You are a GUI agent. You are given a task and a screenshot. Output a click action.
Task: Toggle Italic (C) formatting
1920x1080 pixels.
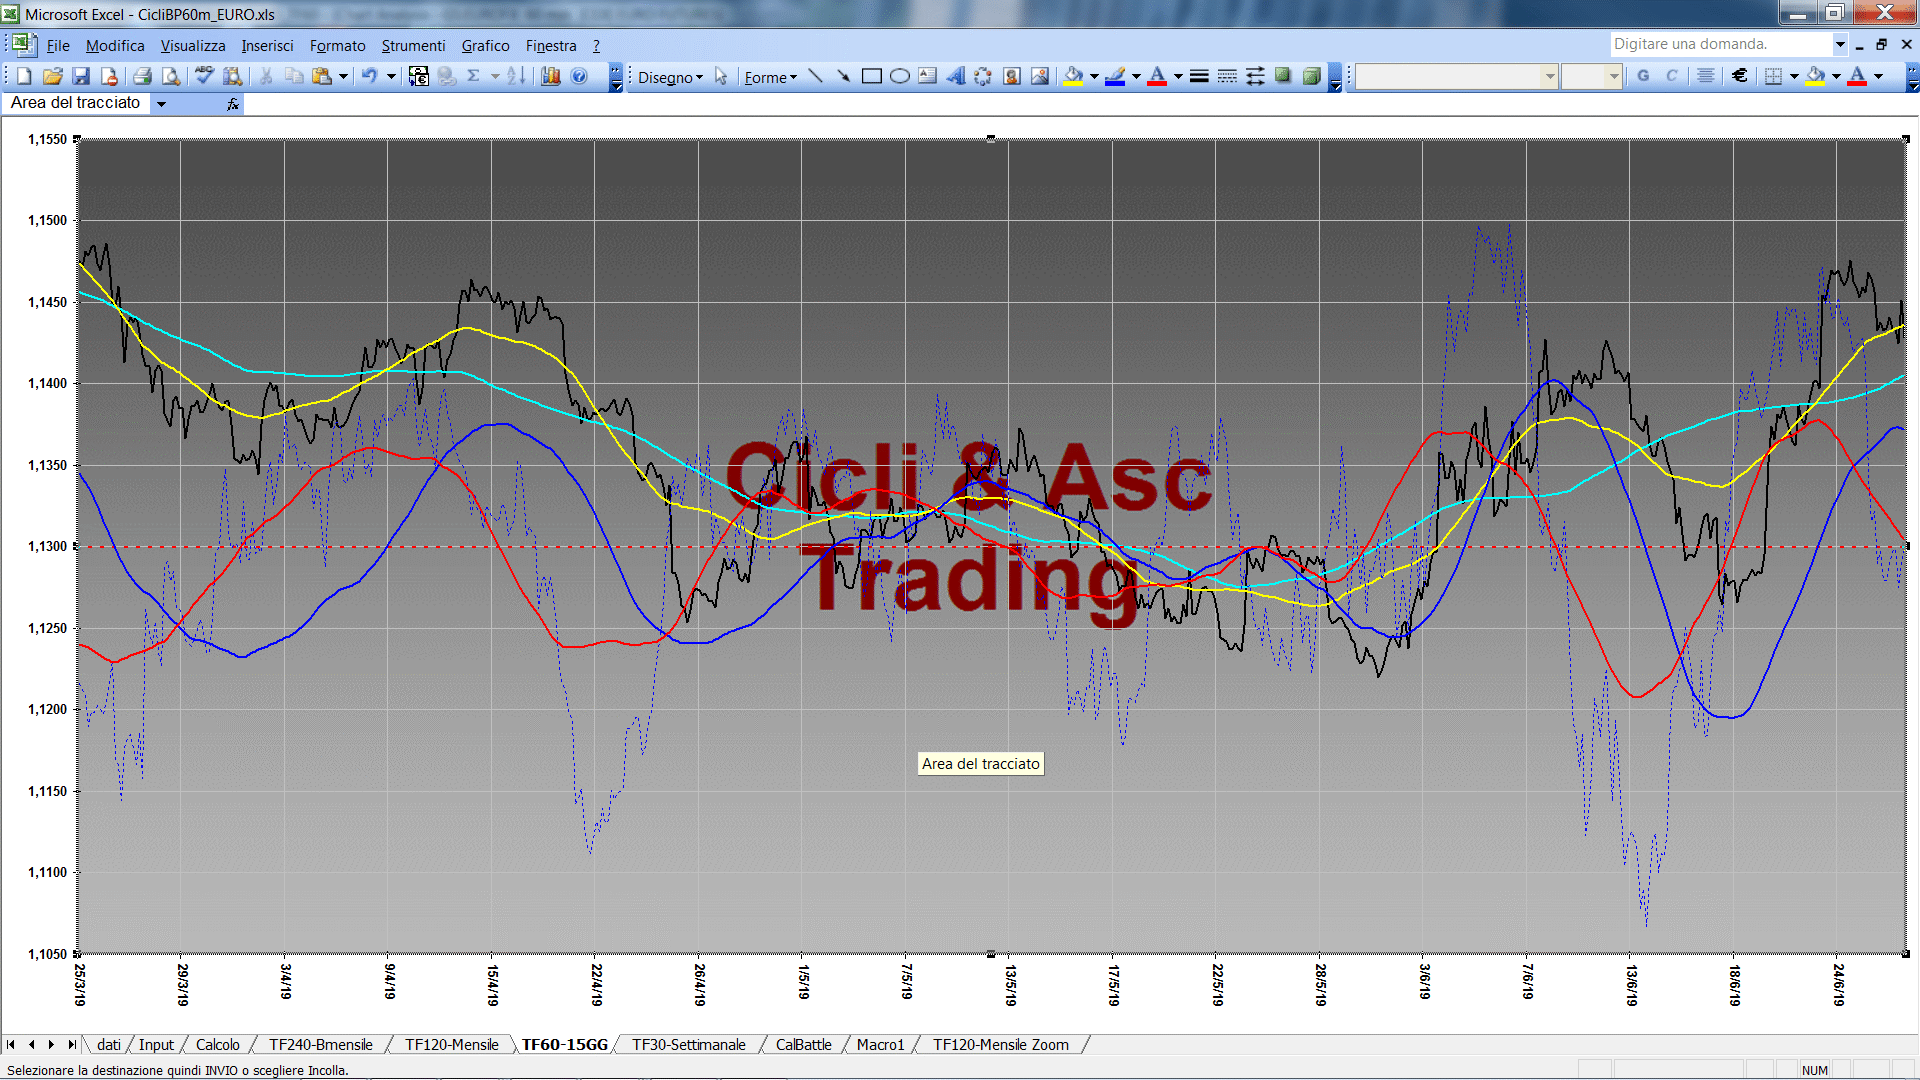(x=1671, y=76)
